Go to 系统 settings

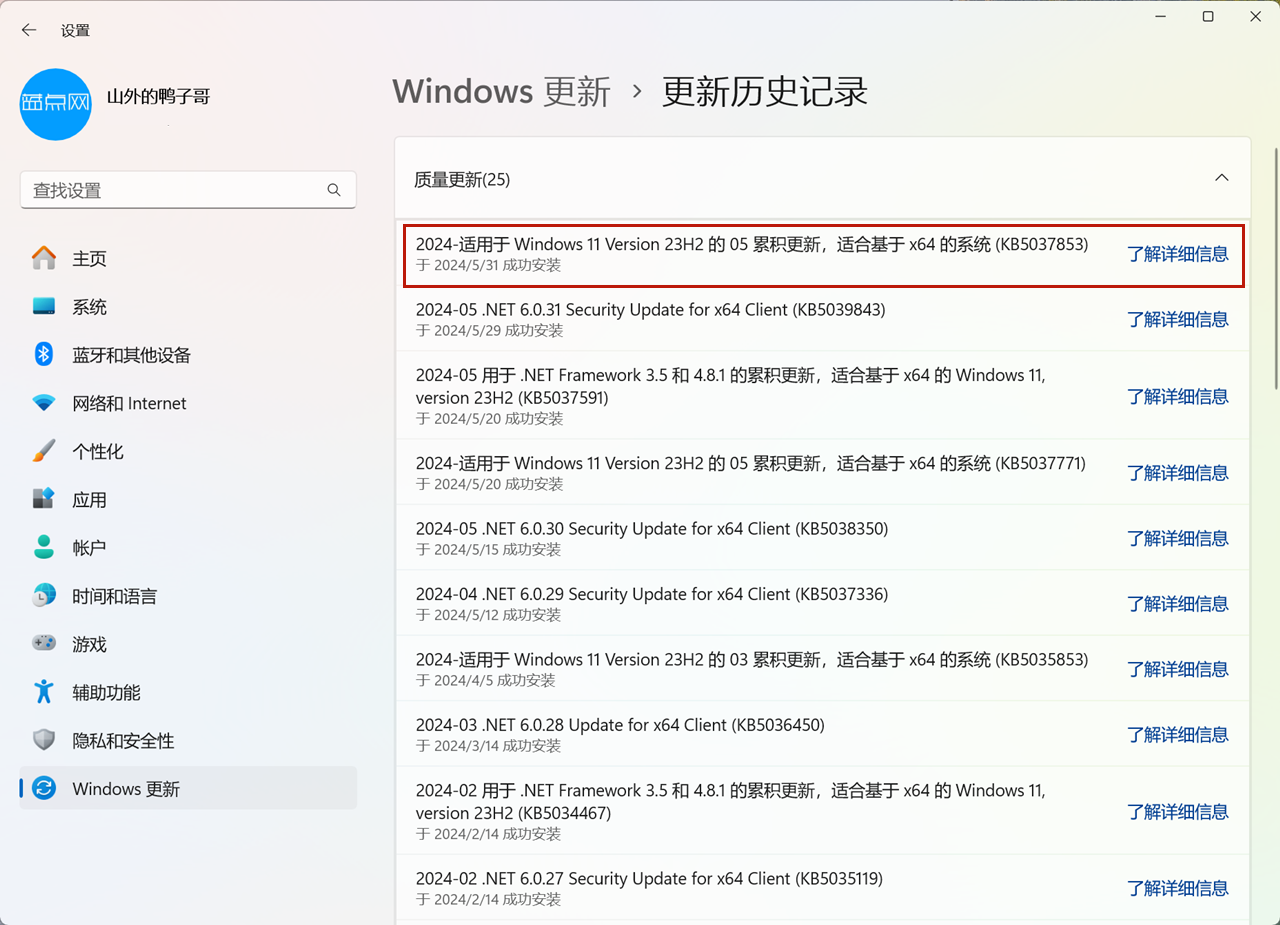pos(188,306)
